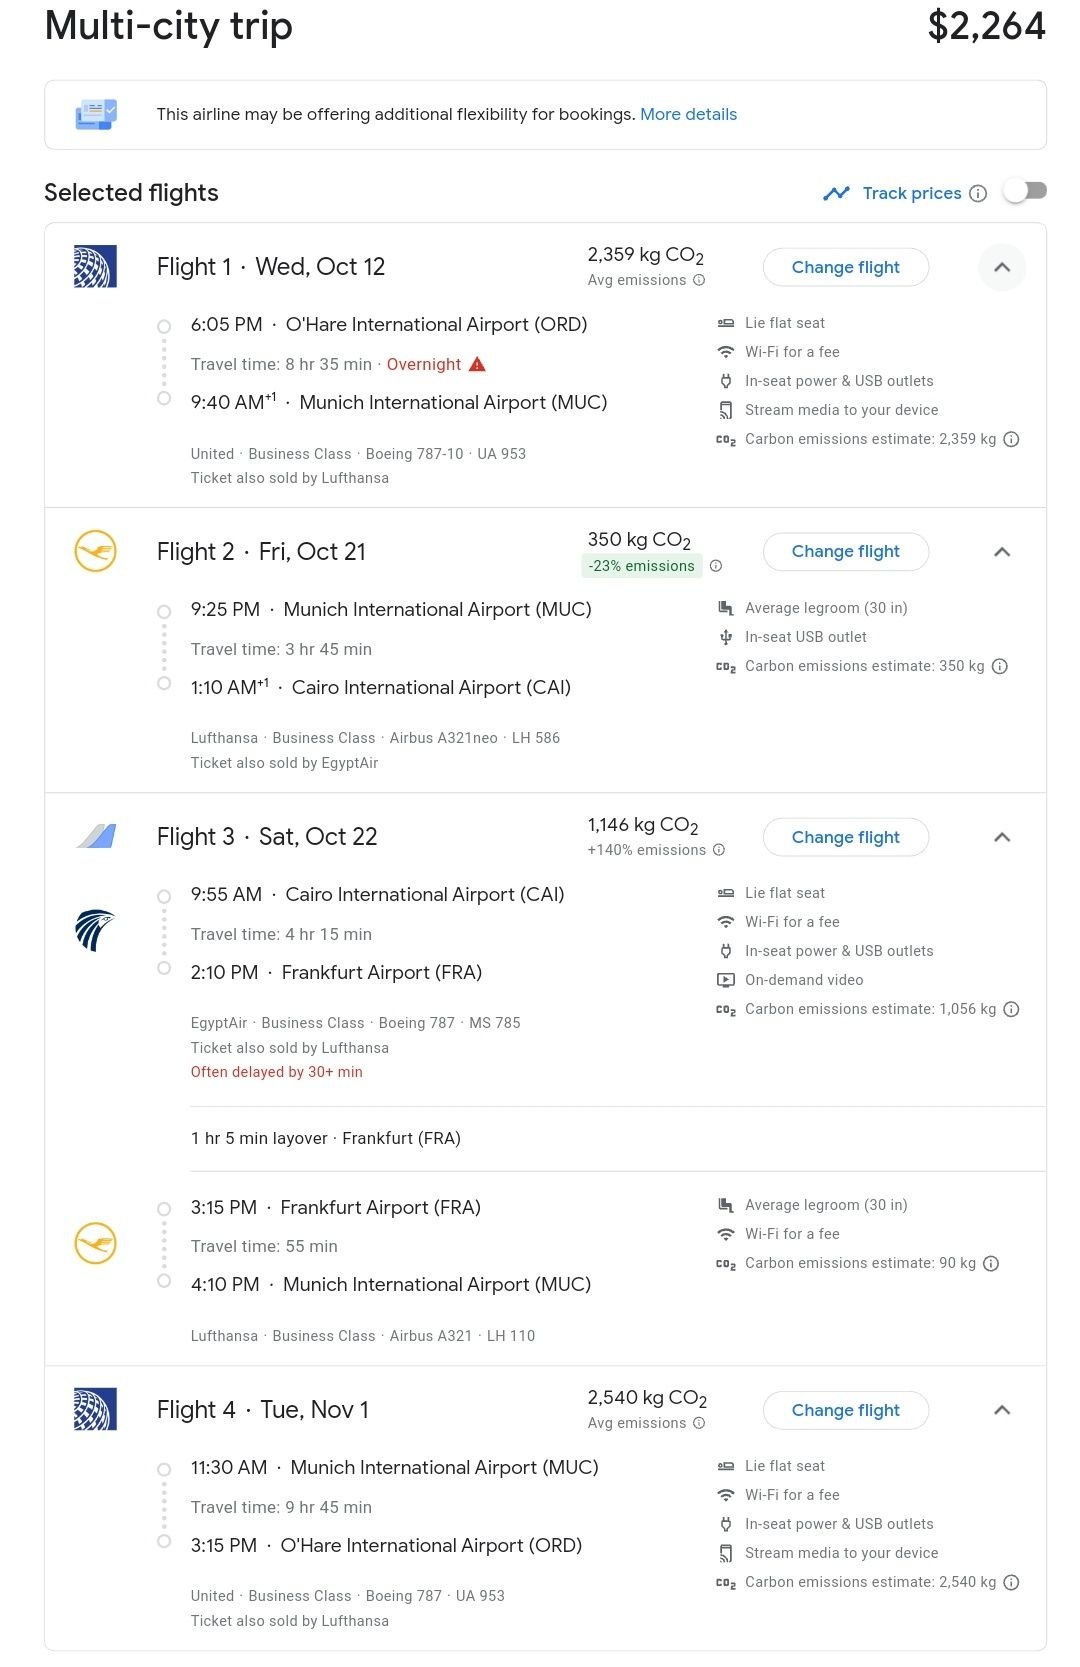Change flight for Tue, Nov 1
The height and width of the screenshot is (1667, 1080).
[846, 1410]
